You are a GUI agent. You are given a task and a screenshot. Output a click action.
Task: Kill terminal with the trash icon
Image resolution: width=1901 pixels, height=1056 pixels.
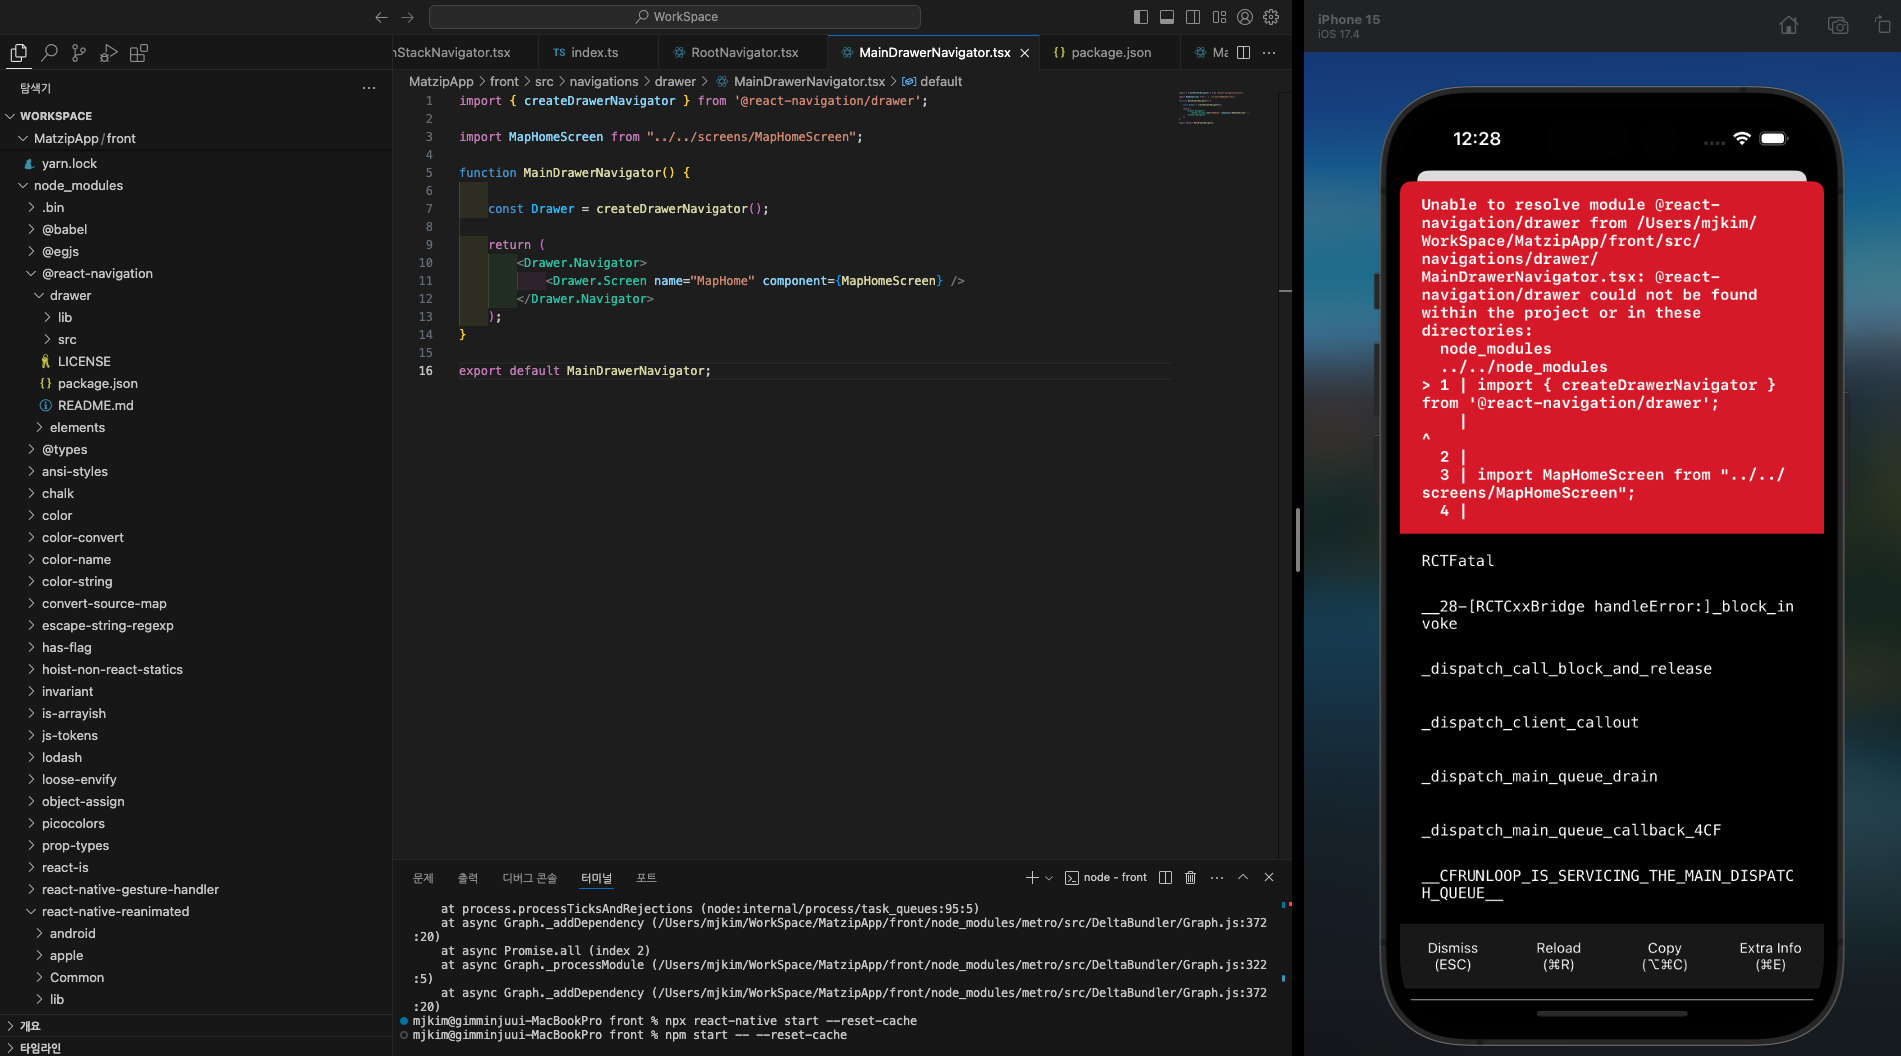1190,877
